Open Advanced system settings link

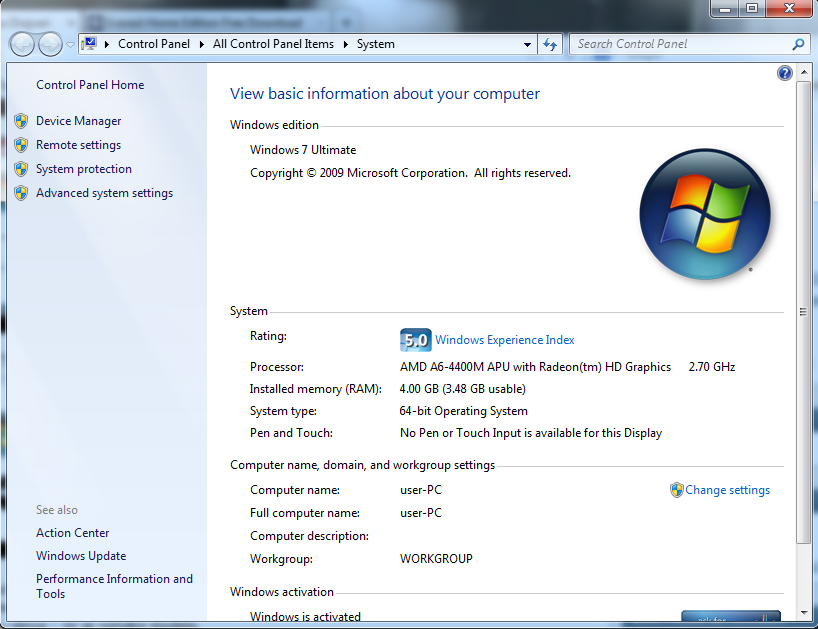point(104,193)
